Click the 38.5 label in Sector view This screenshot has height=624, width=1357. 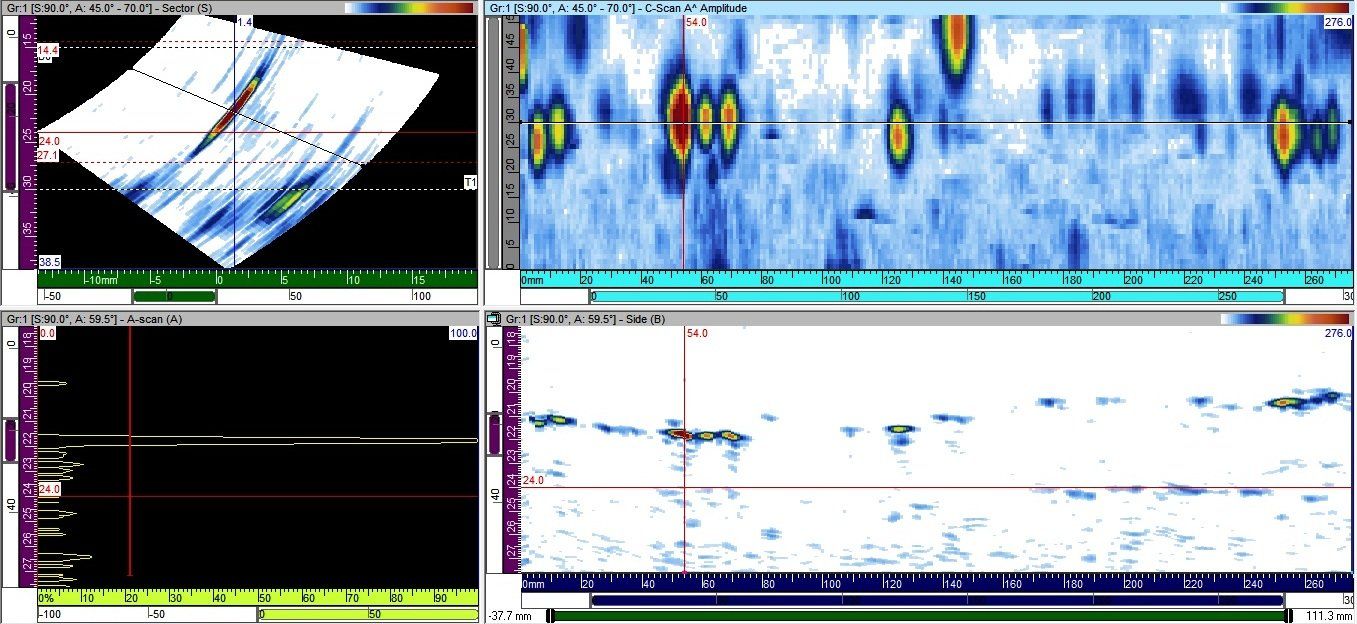click(49, 262)
